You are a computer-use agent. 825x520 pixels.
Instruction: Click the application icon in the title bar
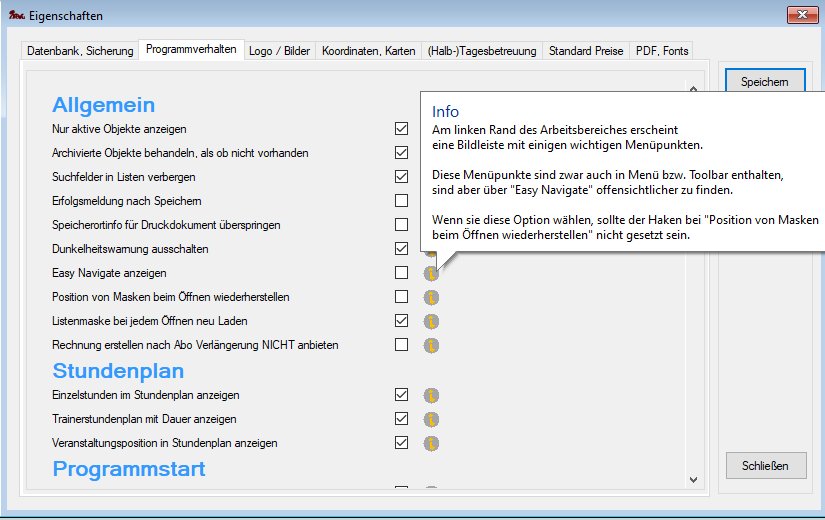pyautogui.click(x=17, y=16)
